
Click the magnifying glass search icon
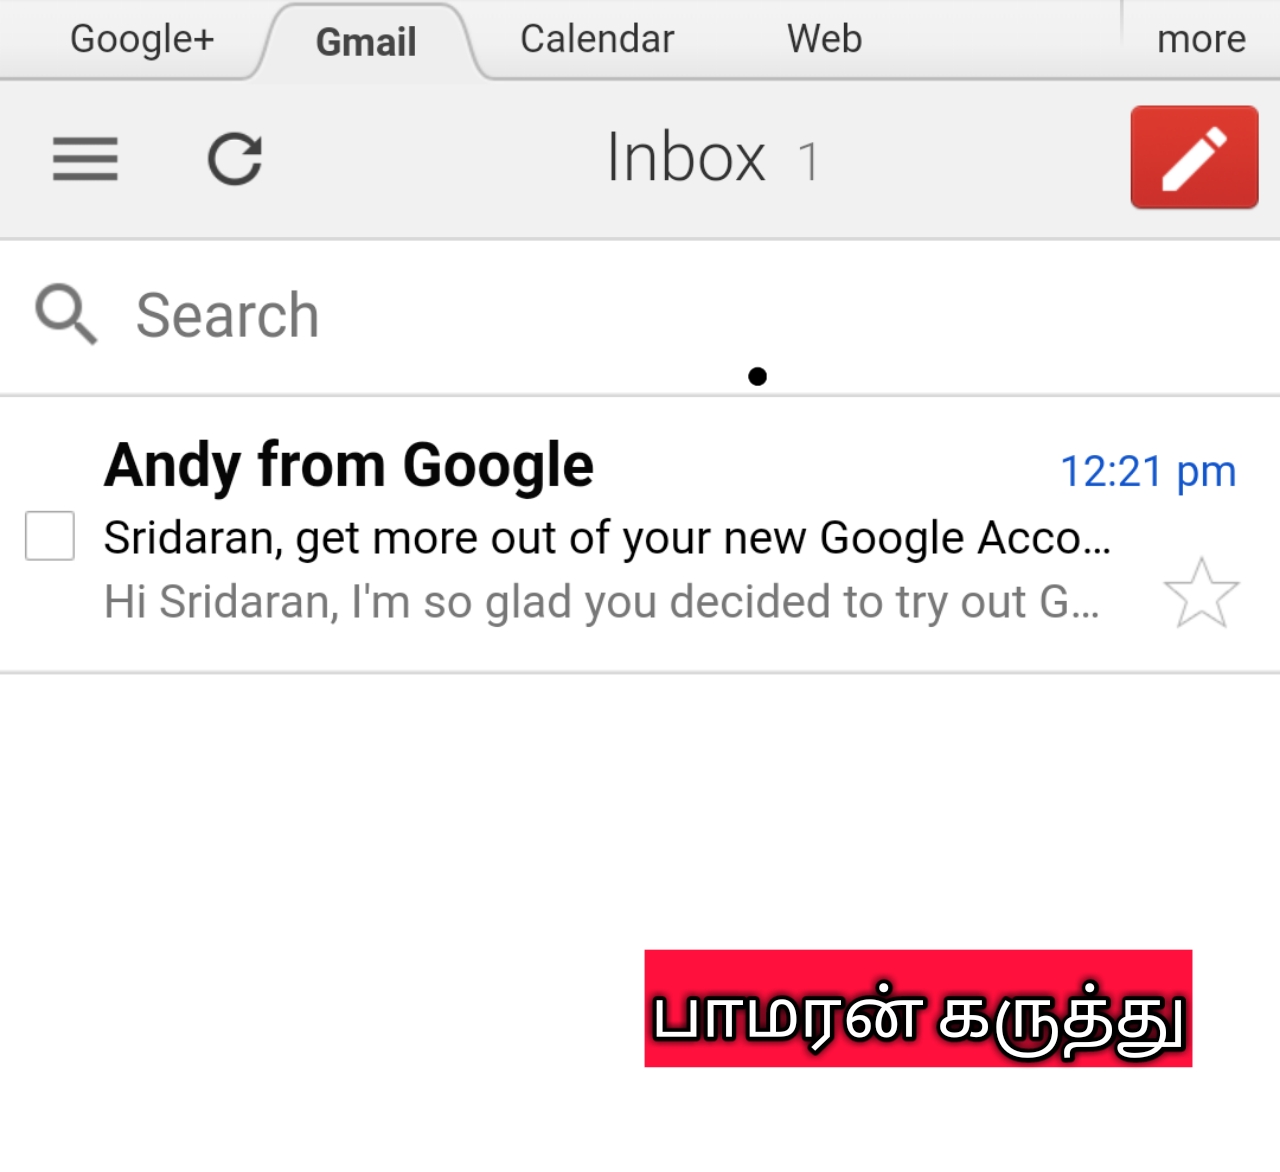(66, 314)
